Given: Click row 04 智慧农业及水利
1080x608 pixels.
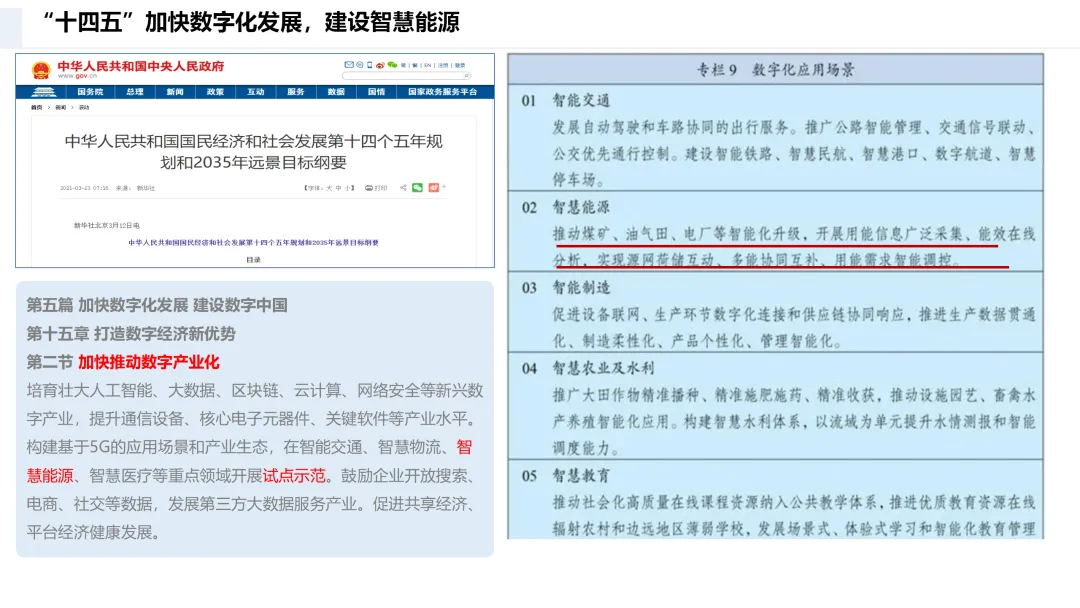Looking at the screenshot, I should tap(776, 406).
